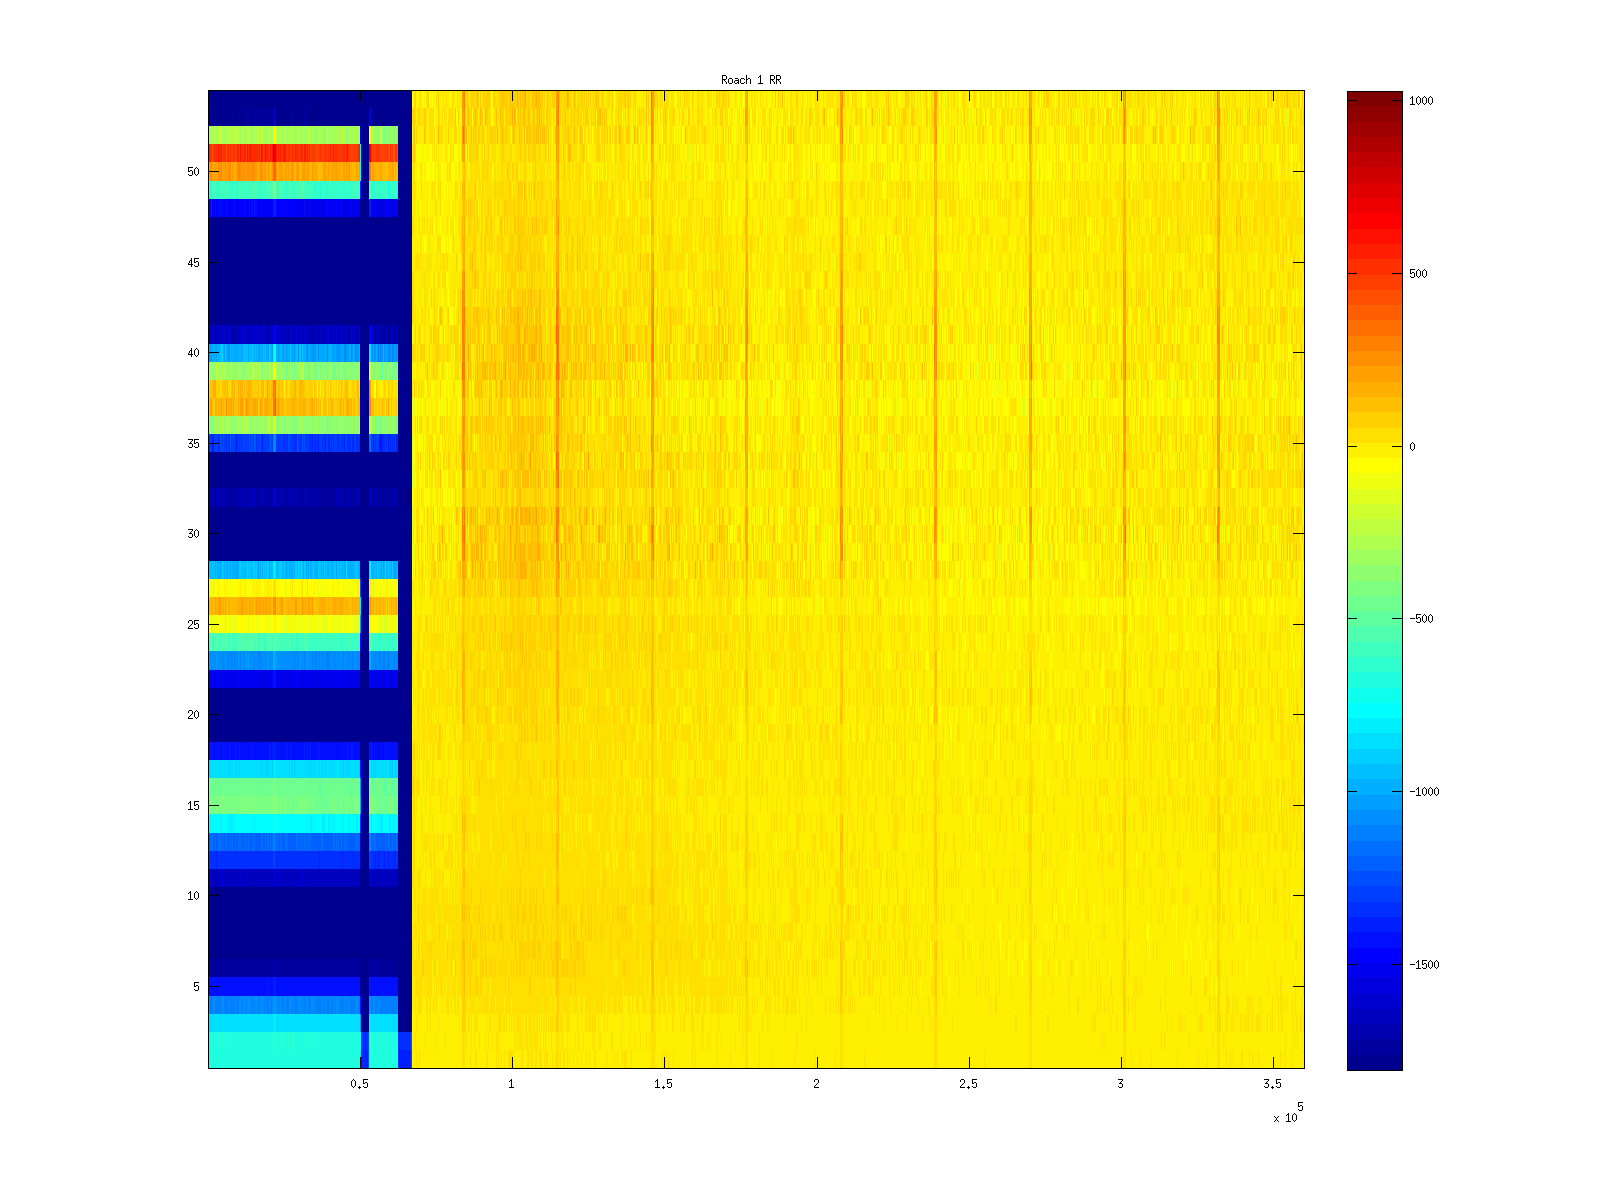Image resolution: width=1600 pixels, height=1200 pixels.
Task: Click the x-axis tick label 1.5
Action: coord(664,1085)
